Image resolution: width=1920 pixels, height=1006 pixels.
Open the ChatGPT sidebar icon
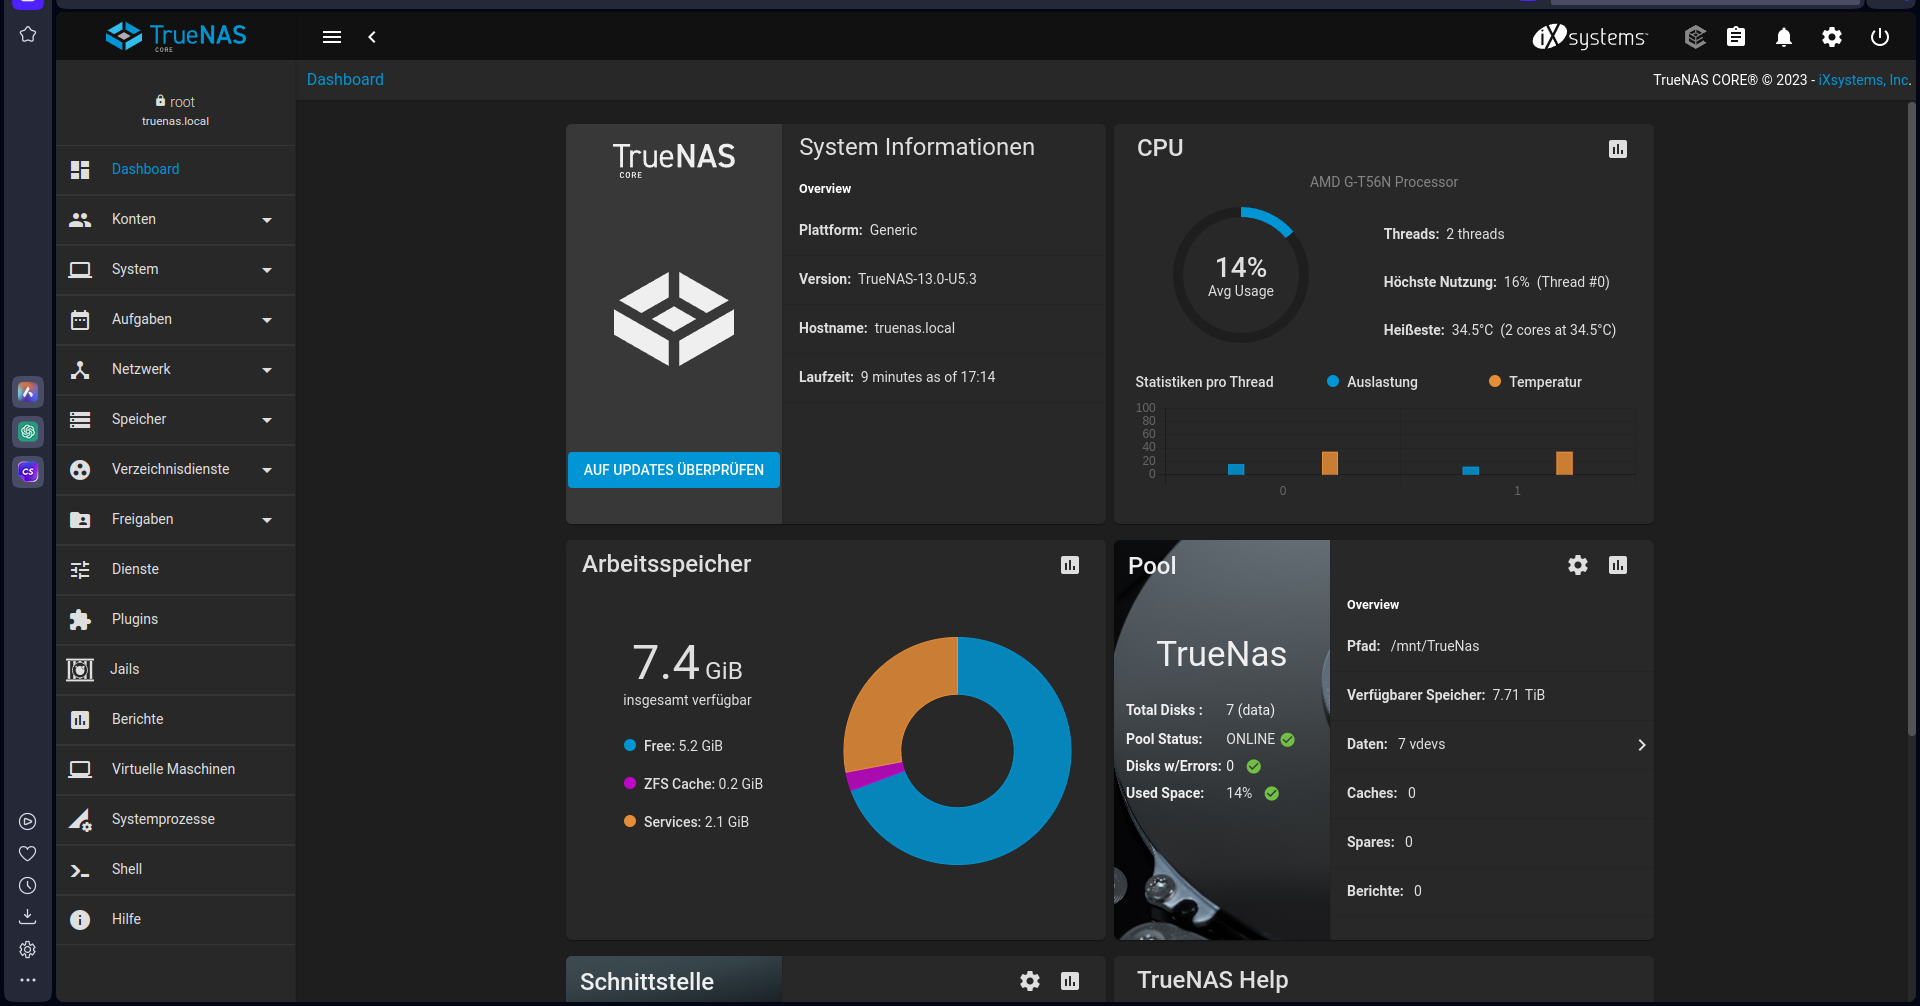pos(28,432)
